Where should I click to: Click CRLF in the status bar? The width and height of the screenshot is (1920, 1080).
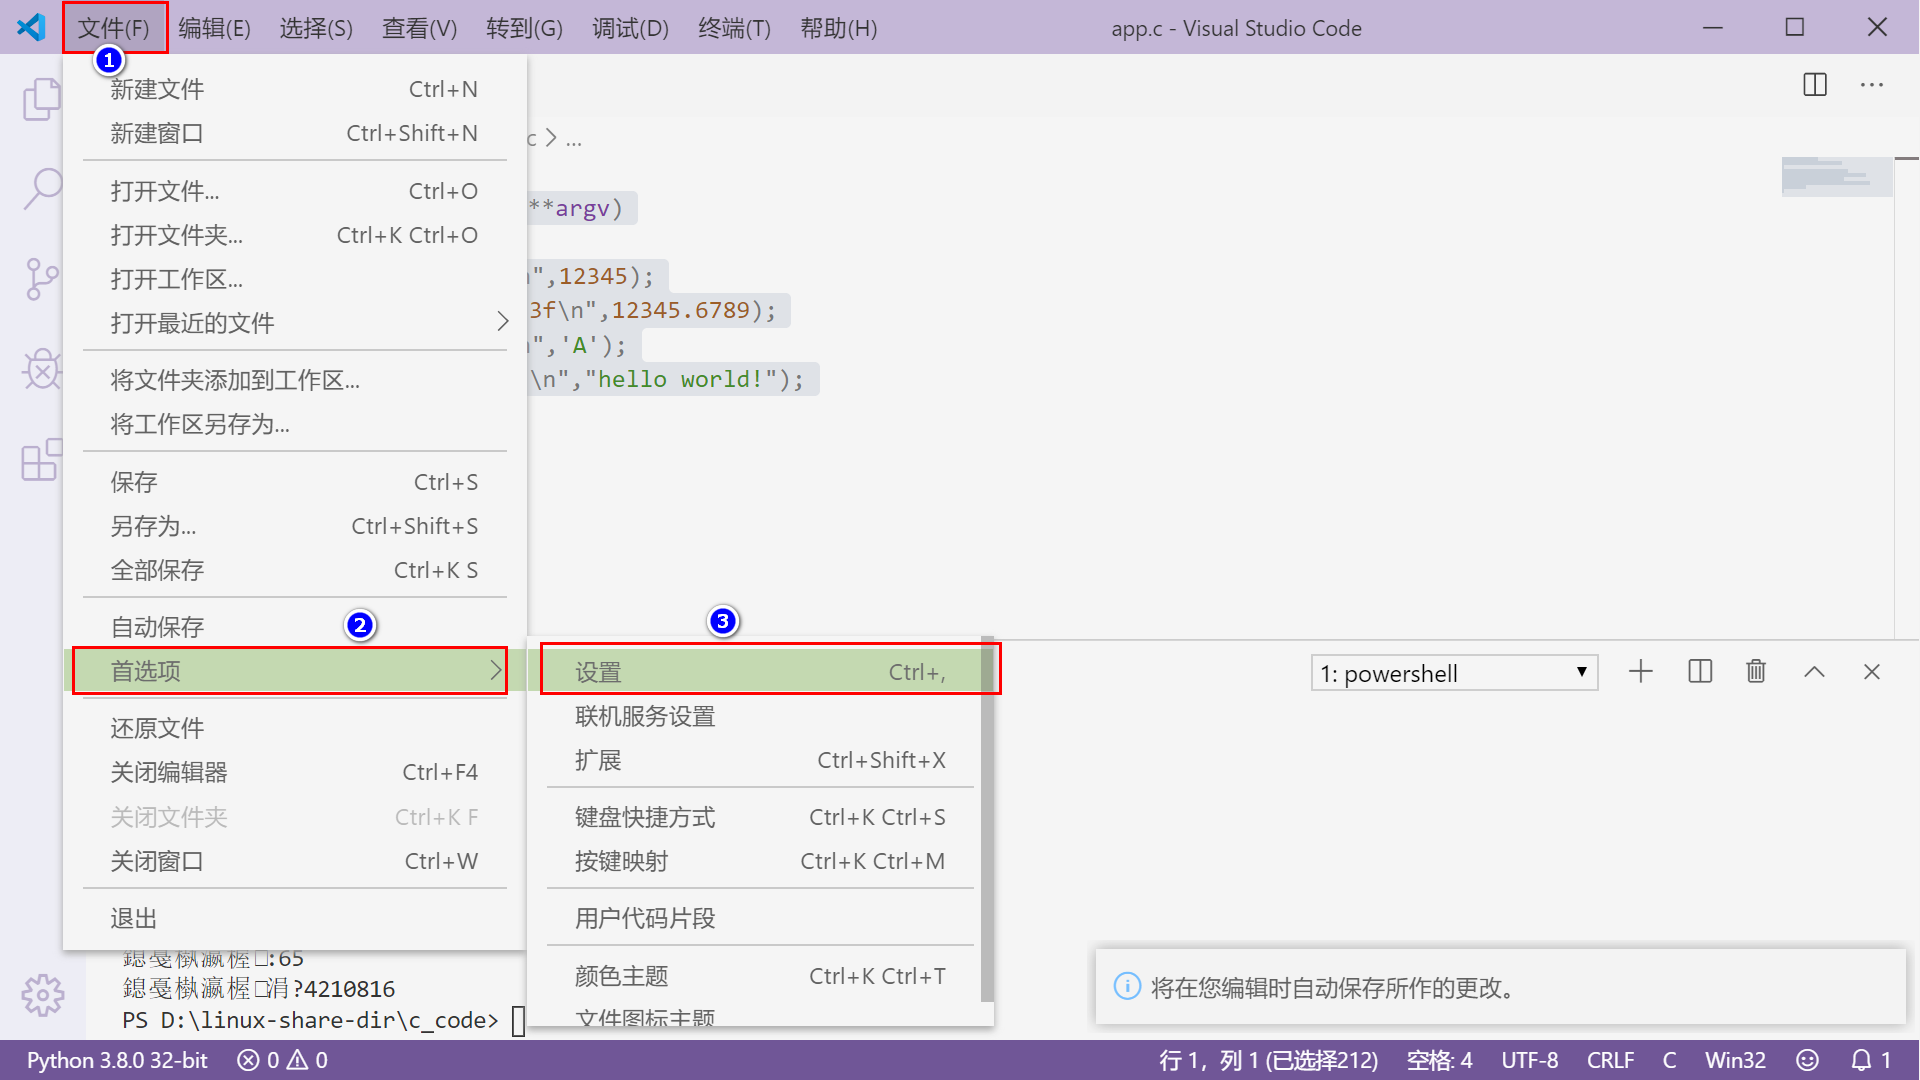1609,1060
